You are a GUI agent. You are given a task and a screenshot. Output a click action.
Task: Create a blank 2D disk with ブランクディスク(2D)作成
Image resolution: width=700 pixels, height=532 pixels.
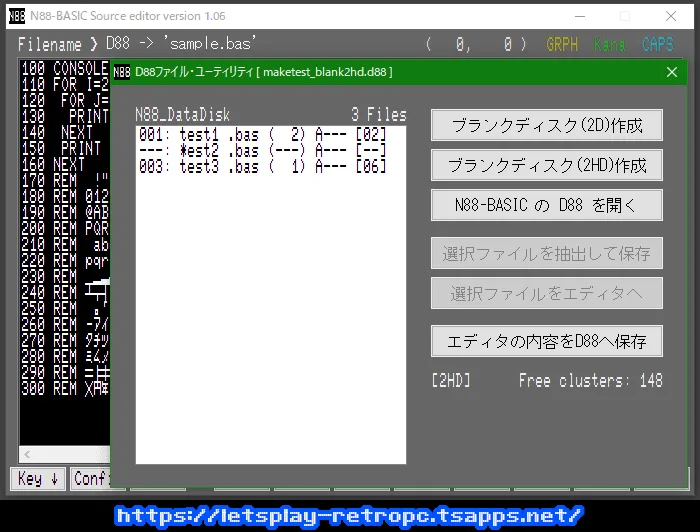[x=546, y=125]
